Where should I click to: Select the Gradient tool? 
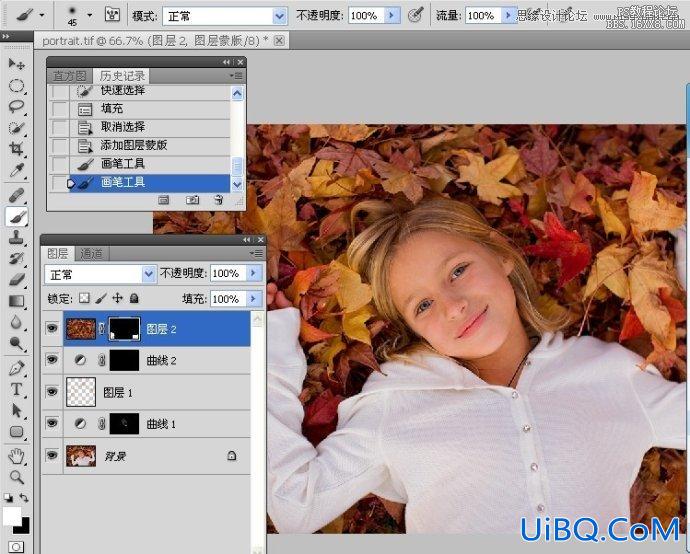pyautogui.click(x=16, y=301)
